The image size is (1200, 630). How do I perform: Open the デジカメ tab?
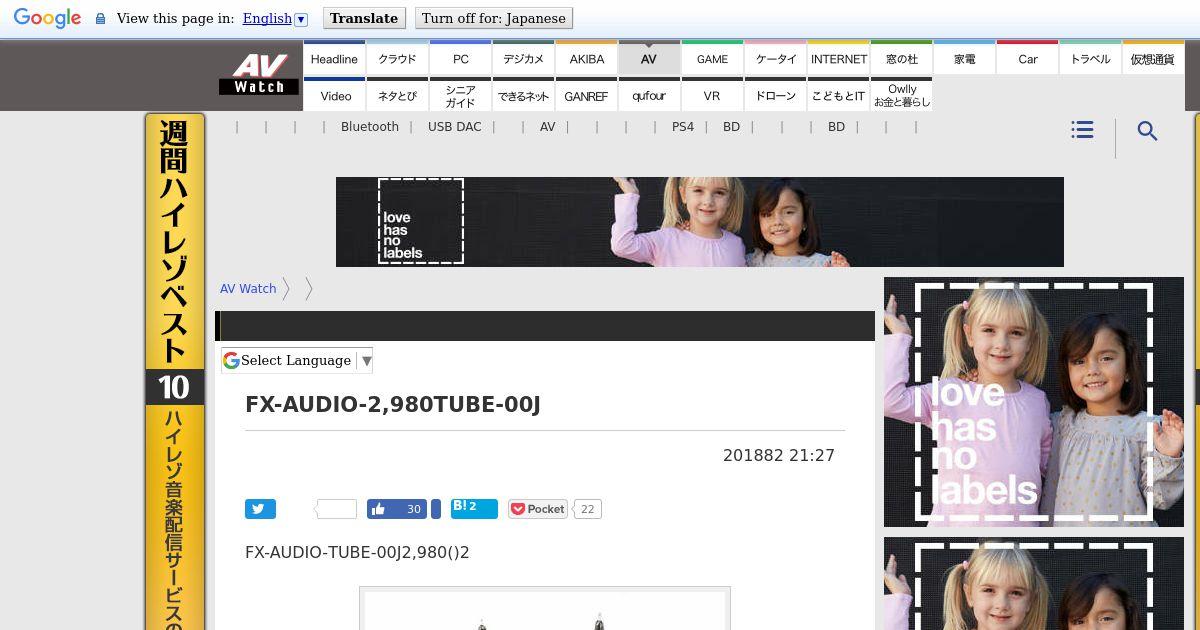[x=523, y=58]
